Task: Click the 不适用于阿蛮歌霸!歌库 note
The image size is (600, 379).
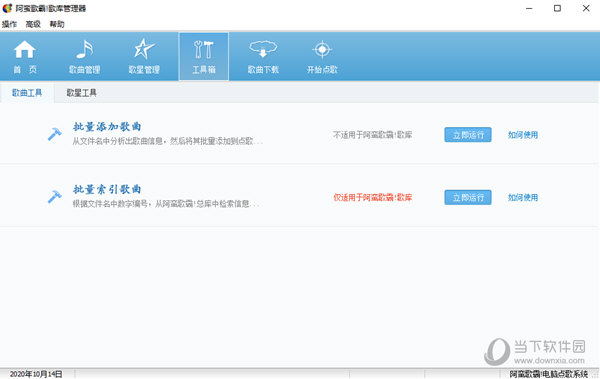Action: (x=372, y=135)
